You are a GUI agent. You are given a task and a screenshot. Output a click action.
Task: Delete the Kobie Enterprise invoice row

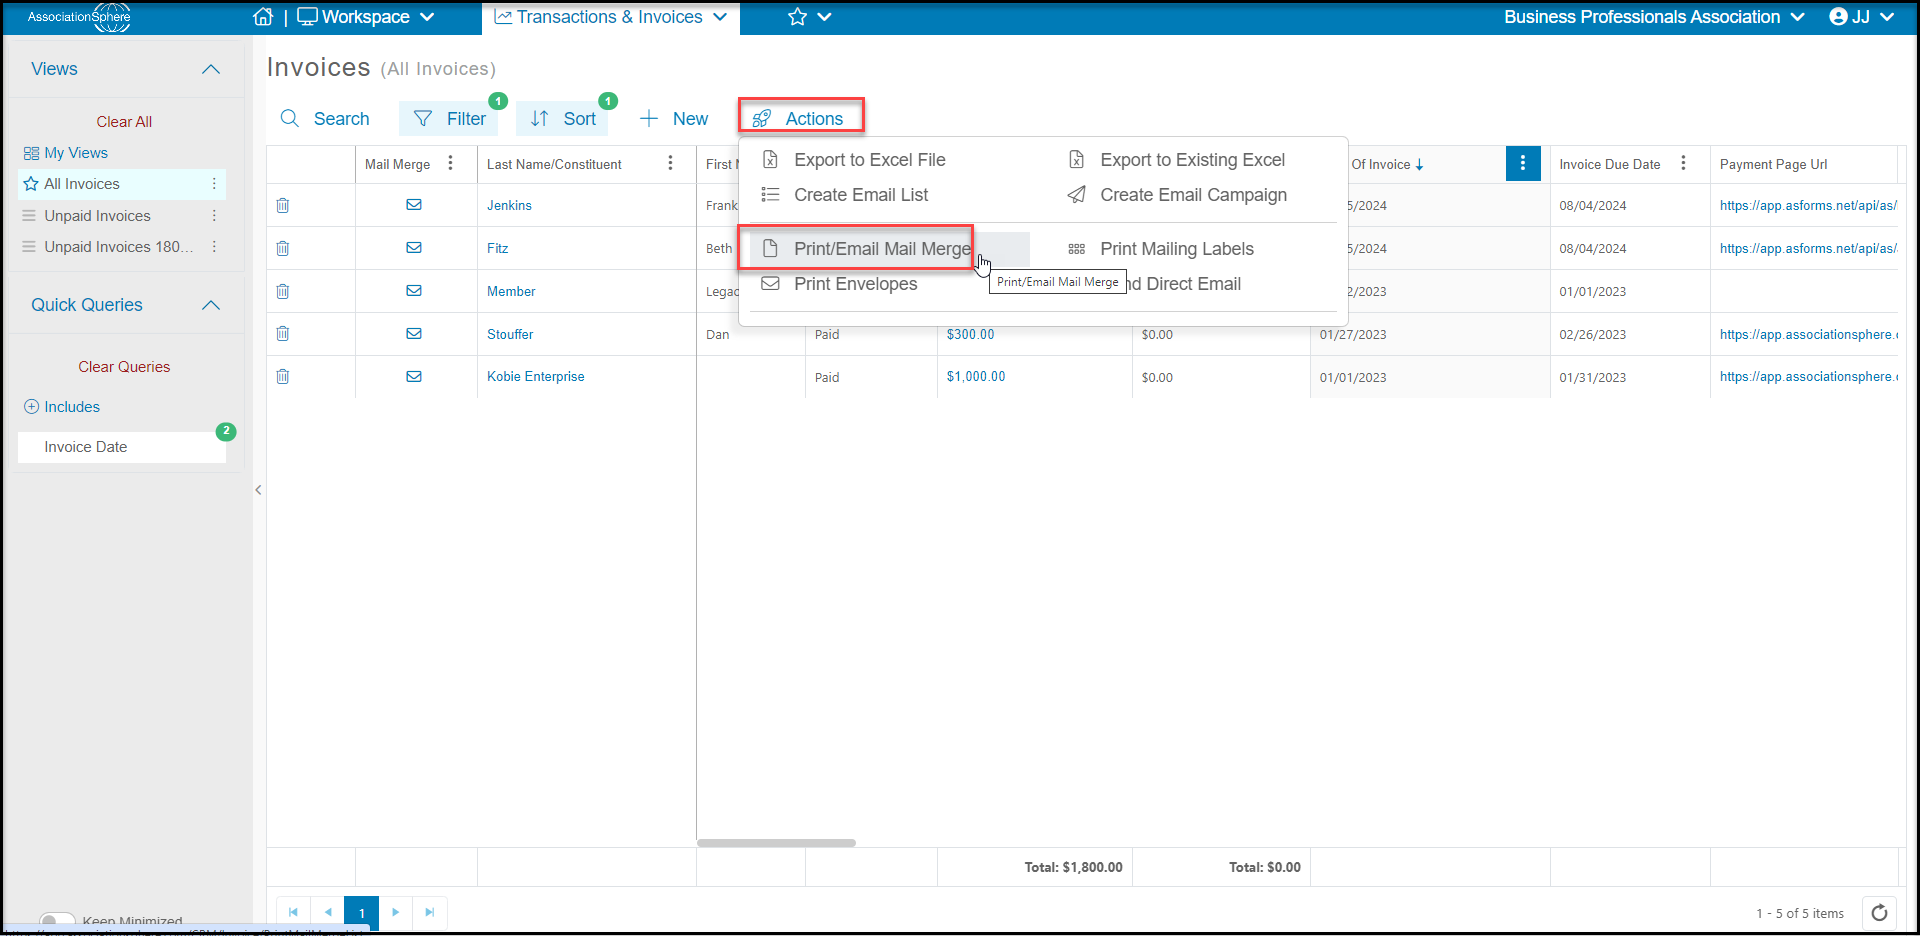click(x=283, y=377)
